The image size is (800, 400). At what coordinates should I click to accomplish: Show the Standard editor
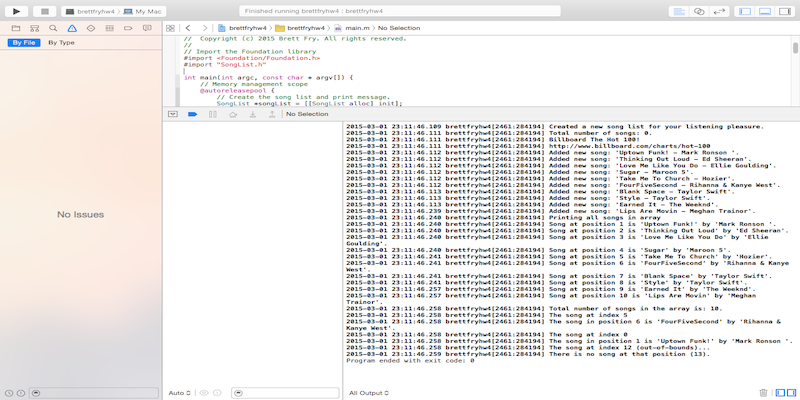click(679, 11)
